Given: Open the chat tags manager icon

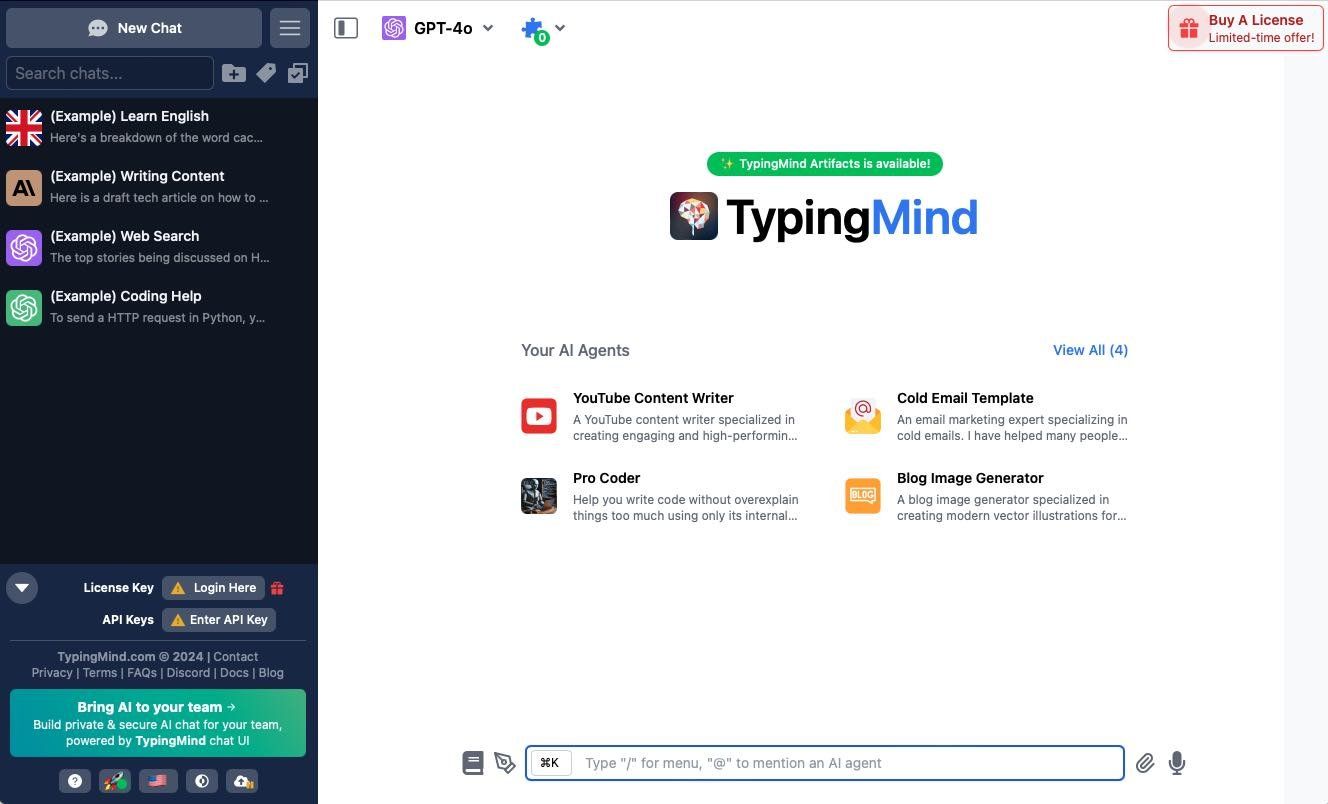Looking at the screenshot, I should (x=266, y=73).
